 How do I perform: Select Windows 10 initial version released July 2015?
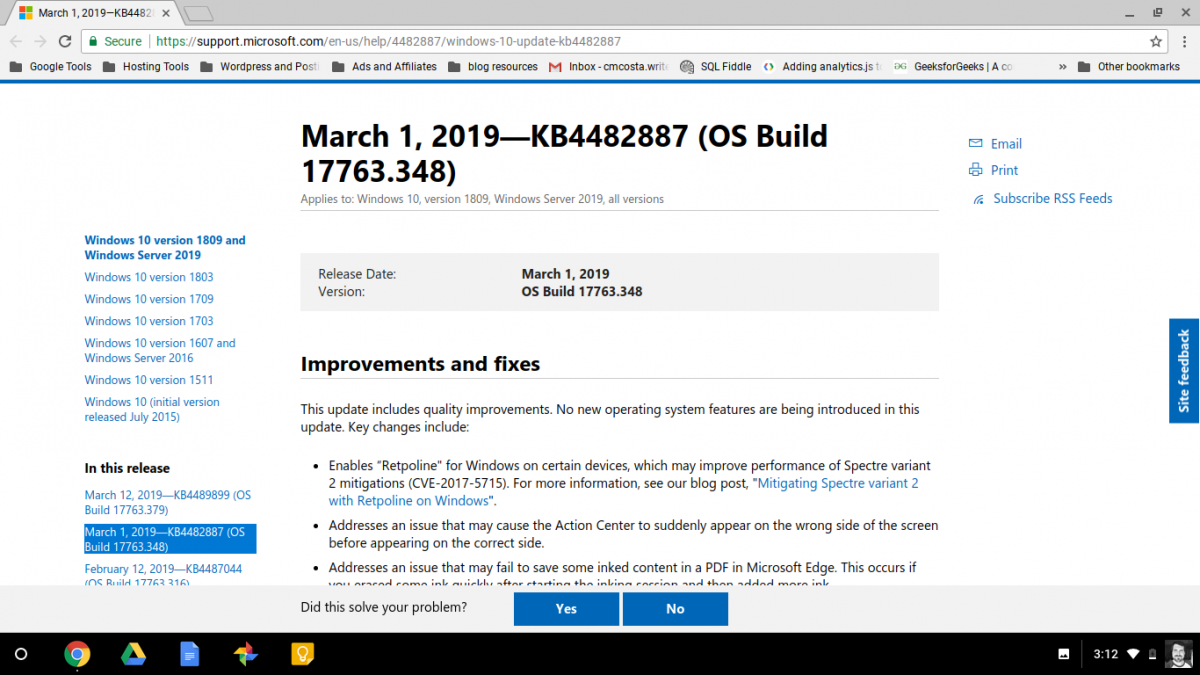click(152, 409)
